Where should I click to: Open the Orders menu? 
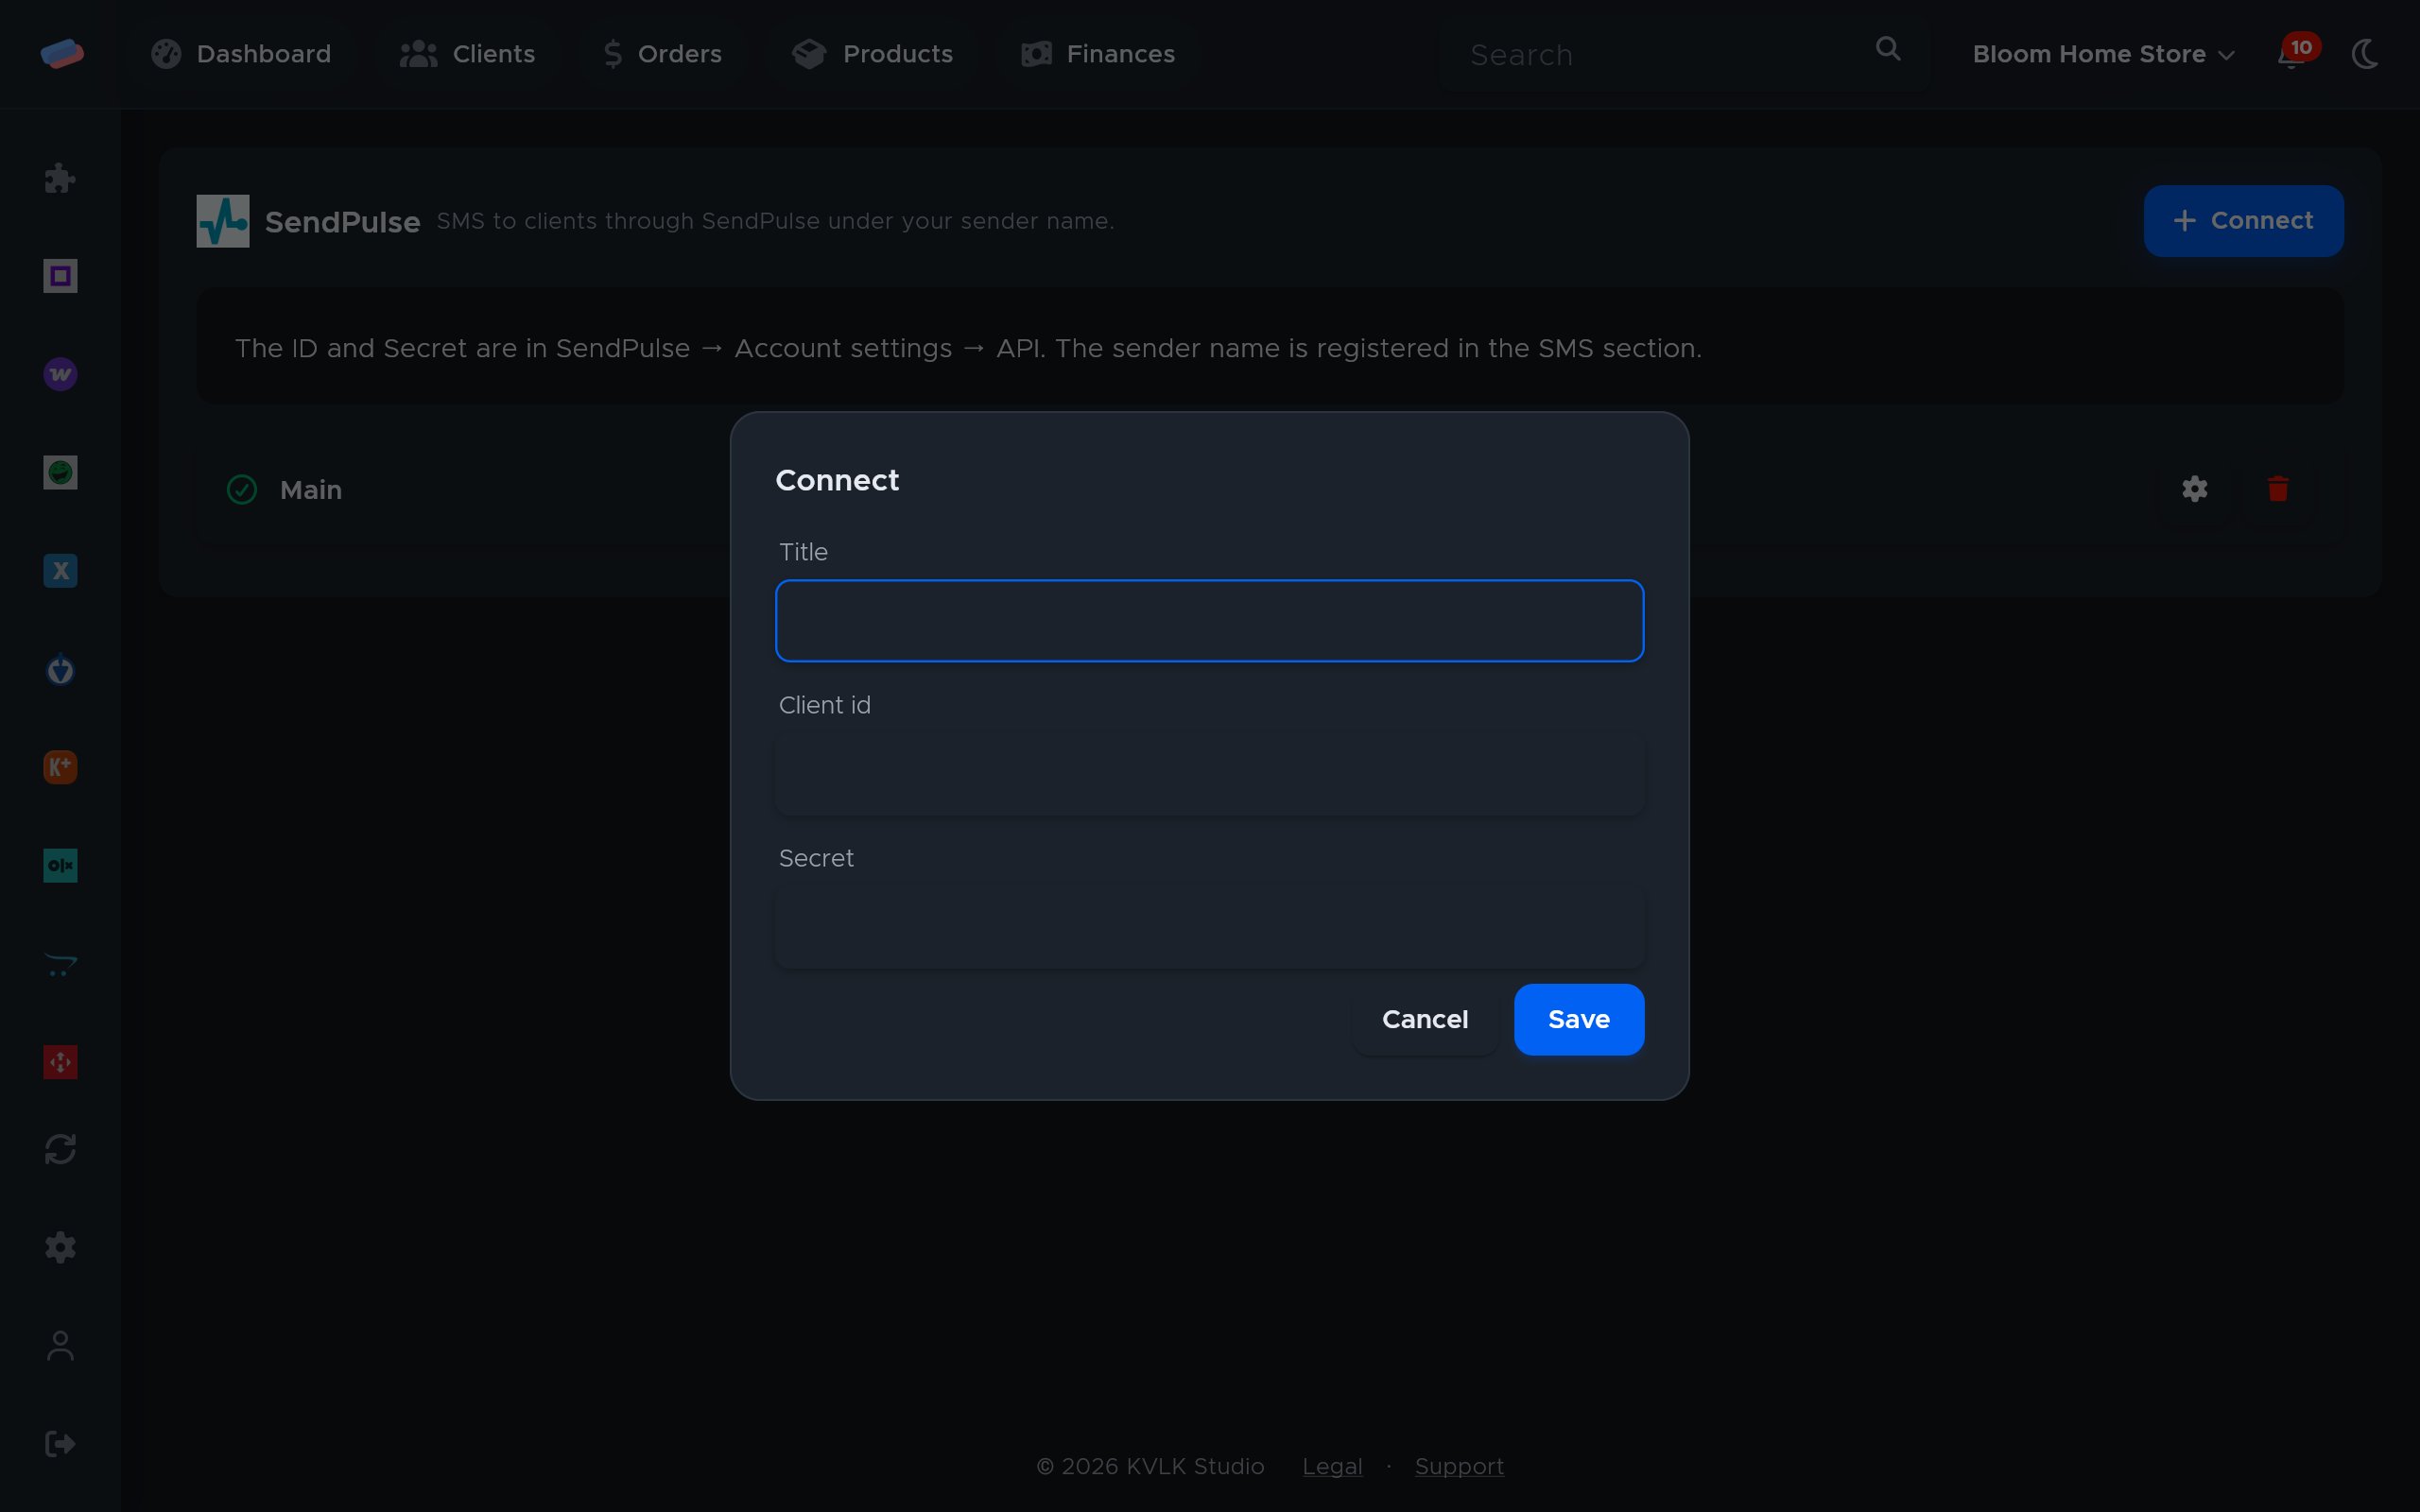pos(663,54)
